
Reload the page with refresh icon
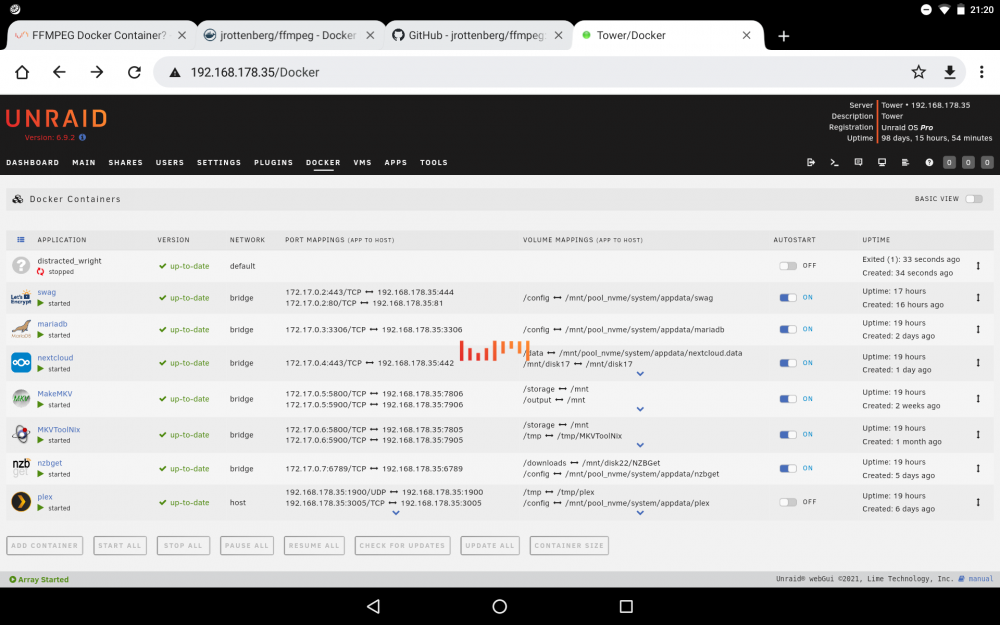click(134, 72)
